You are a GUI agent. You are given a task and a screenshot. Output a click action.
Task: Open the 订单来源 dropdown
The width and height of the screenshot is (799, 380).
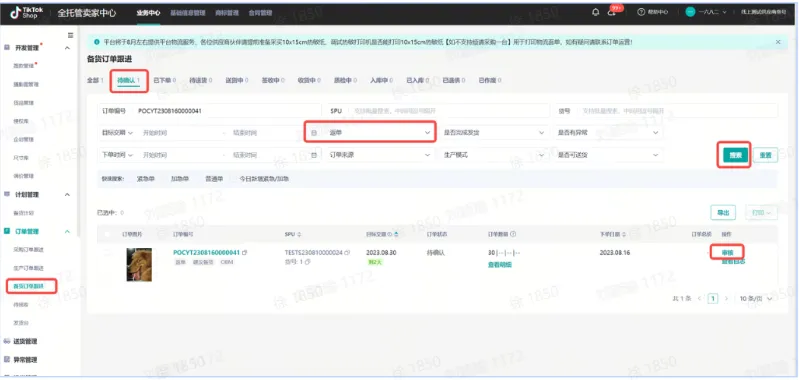[x=380, y=155]
